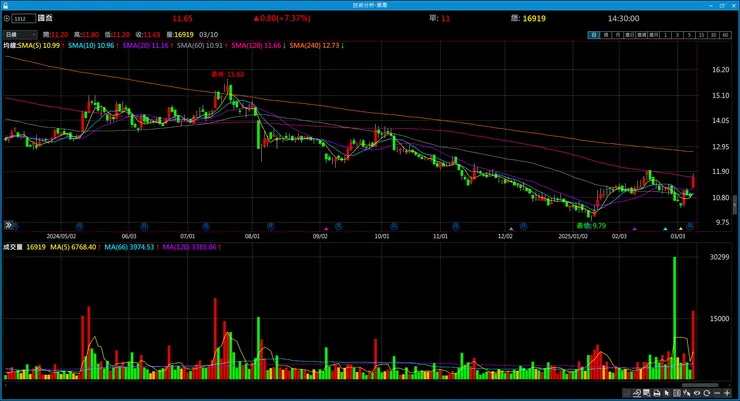Click the minus zoom-out icon in bottom toolbar
The width and height of the screenshot is (740, 401).
717,393
